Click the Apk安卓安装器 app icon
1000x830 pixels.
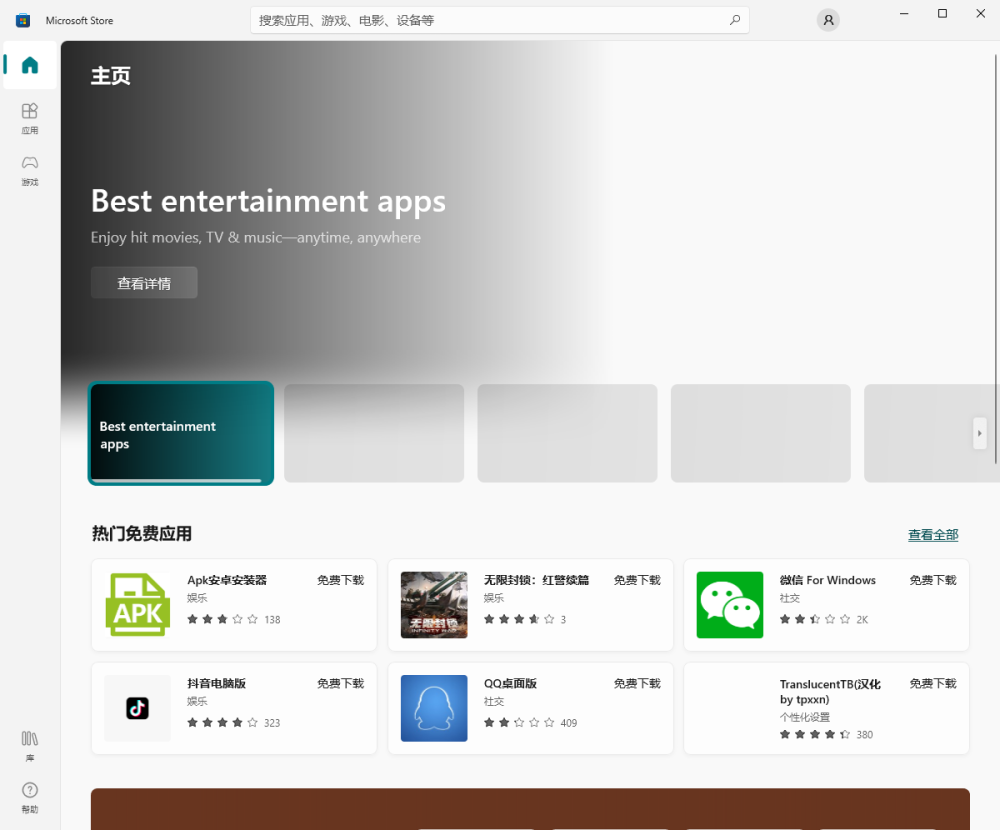point(137,605)
